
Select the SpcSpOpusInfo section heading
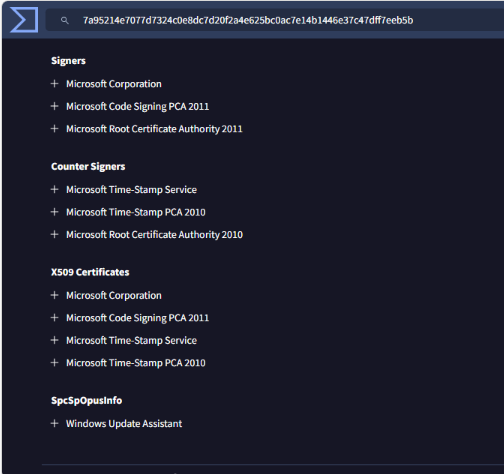click(87, 400)
